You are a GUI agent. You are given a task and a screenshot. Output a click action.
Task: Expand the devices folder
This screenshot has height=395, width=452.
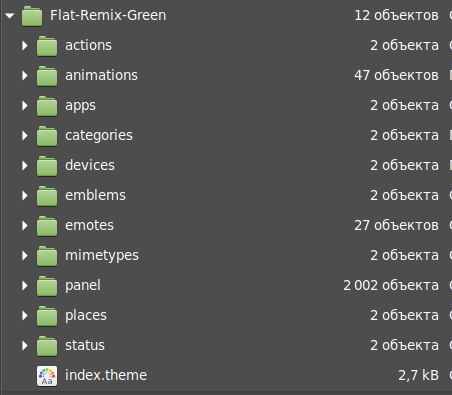25,165
